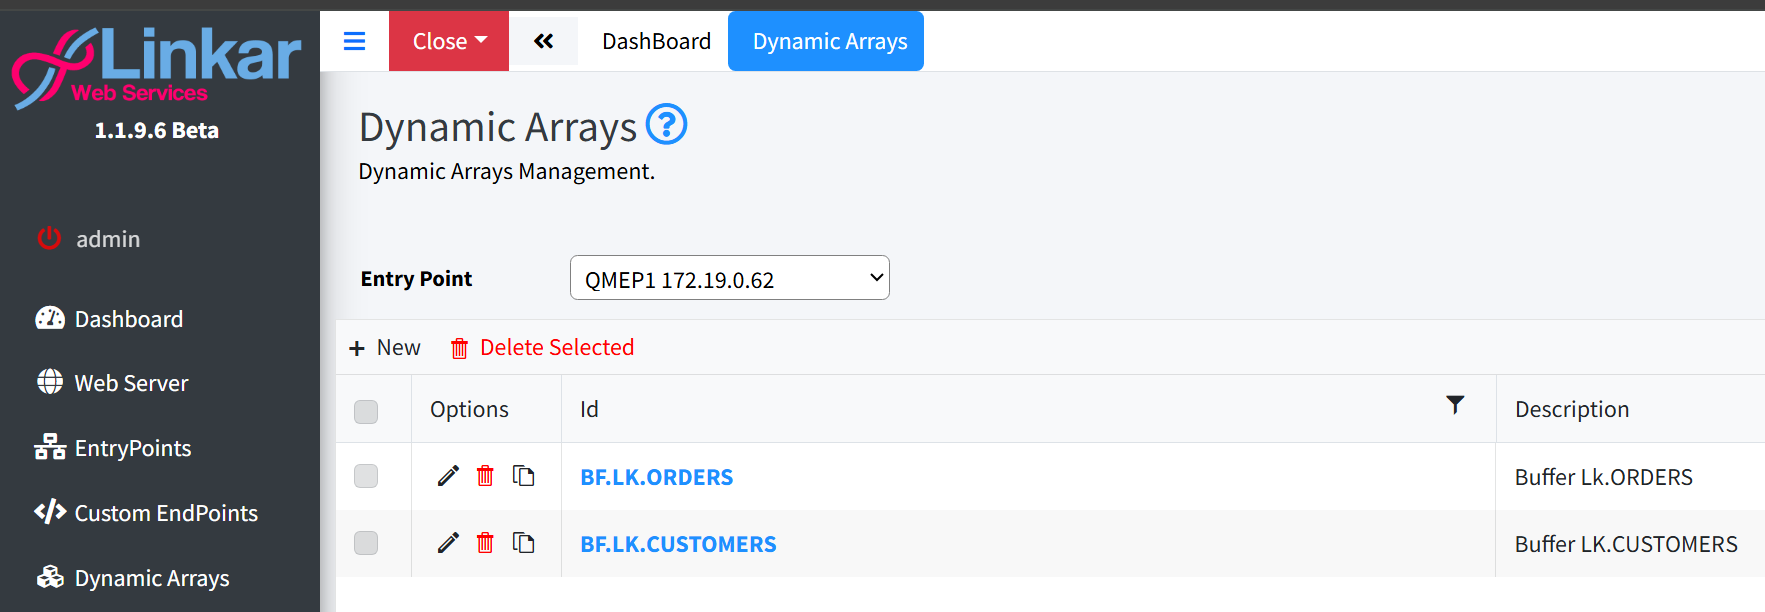Toggle the select-all checkbox in the header
This screenshot has height=612, width=1765.
[x=366, y=411]
